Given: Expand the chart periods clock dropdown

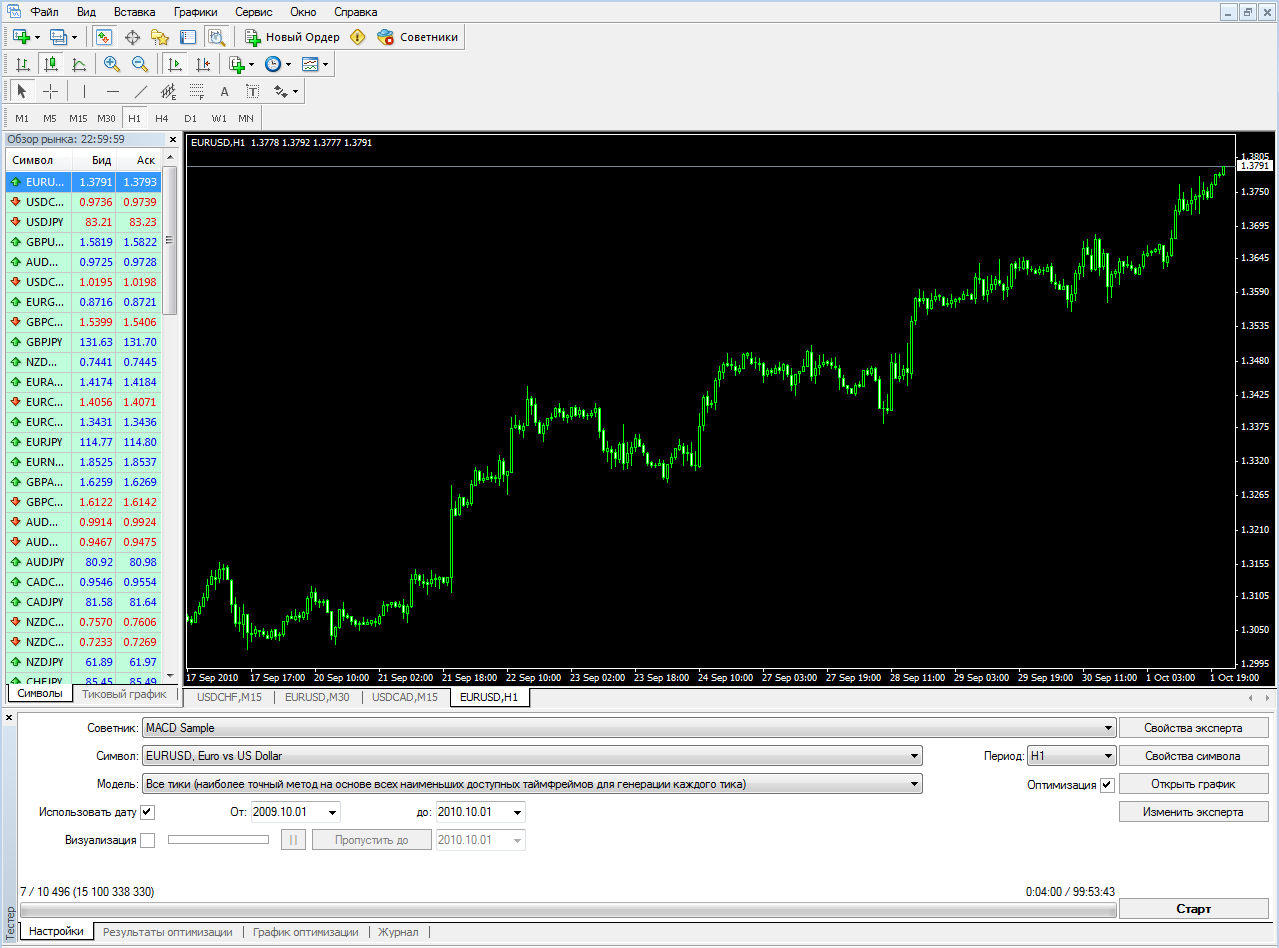Looking at the screenshot, I should click(x=288, y=64).
